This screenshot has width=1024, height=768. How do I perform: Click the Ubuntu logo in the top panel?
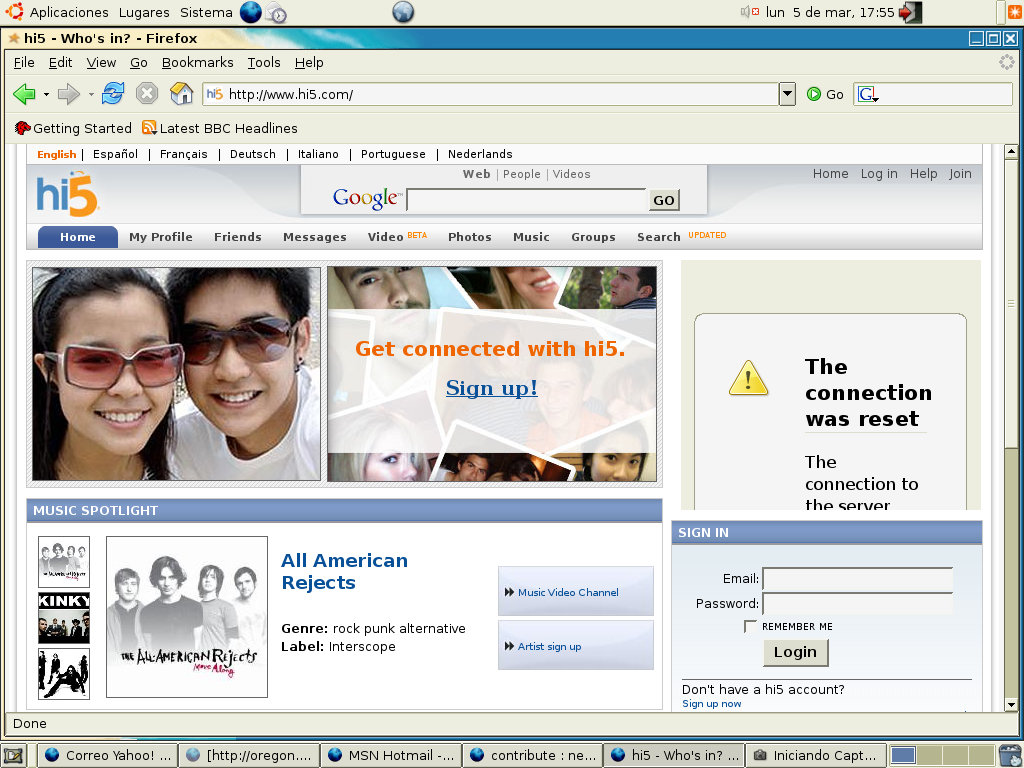coord(14,12)
